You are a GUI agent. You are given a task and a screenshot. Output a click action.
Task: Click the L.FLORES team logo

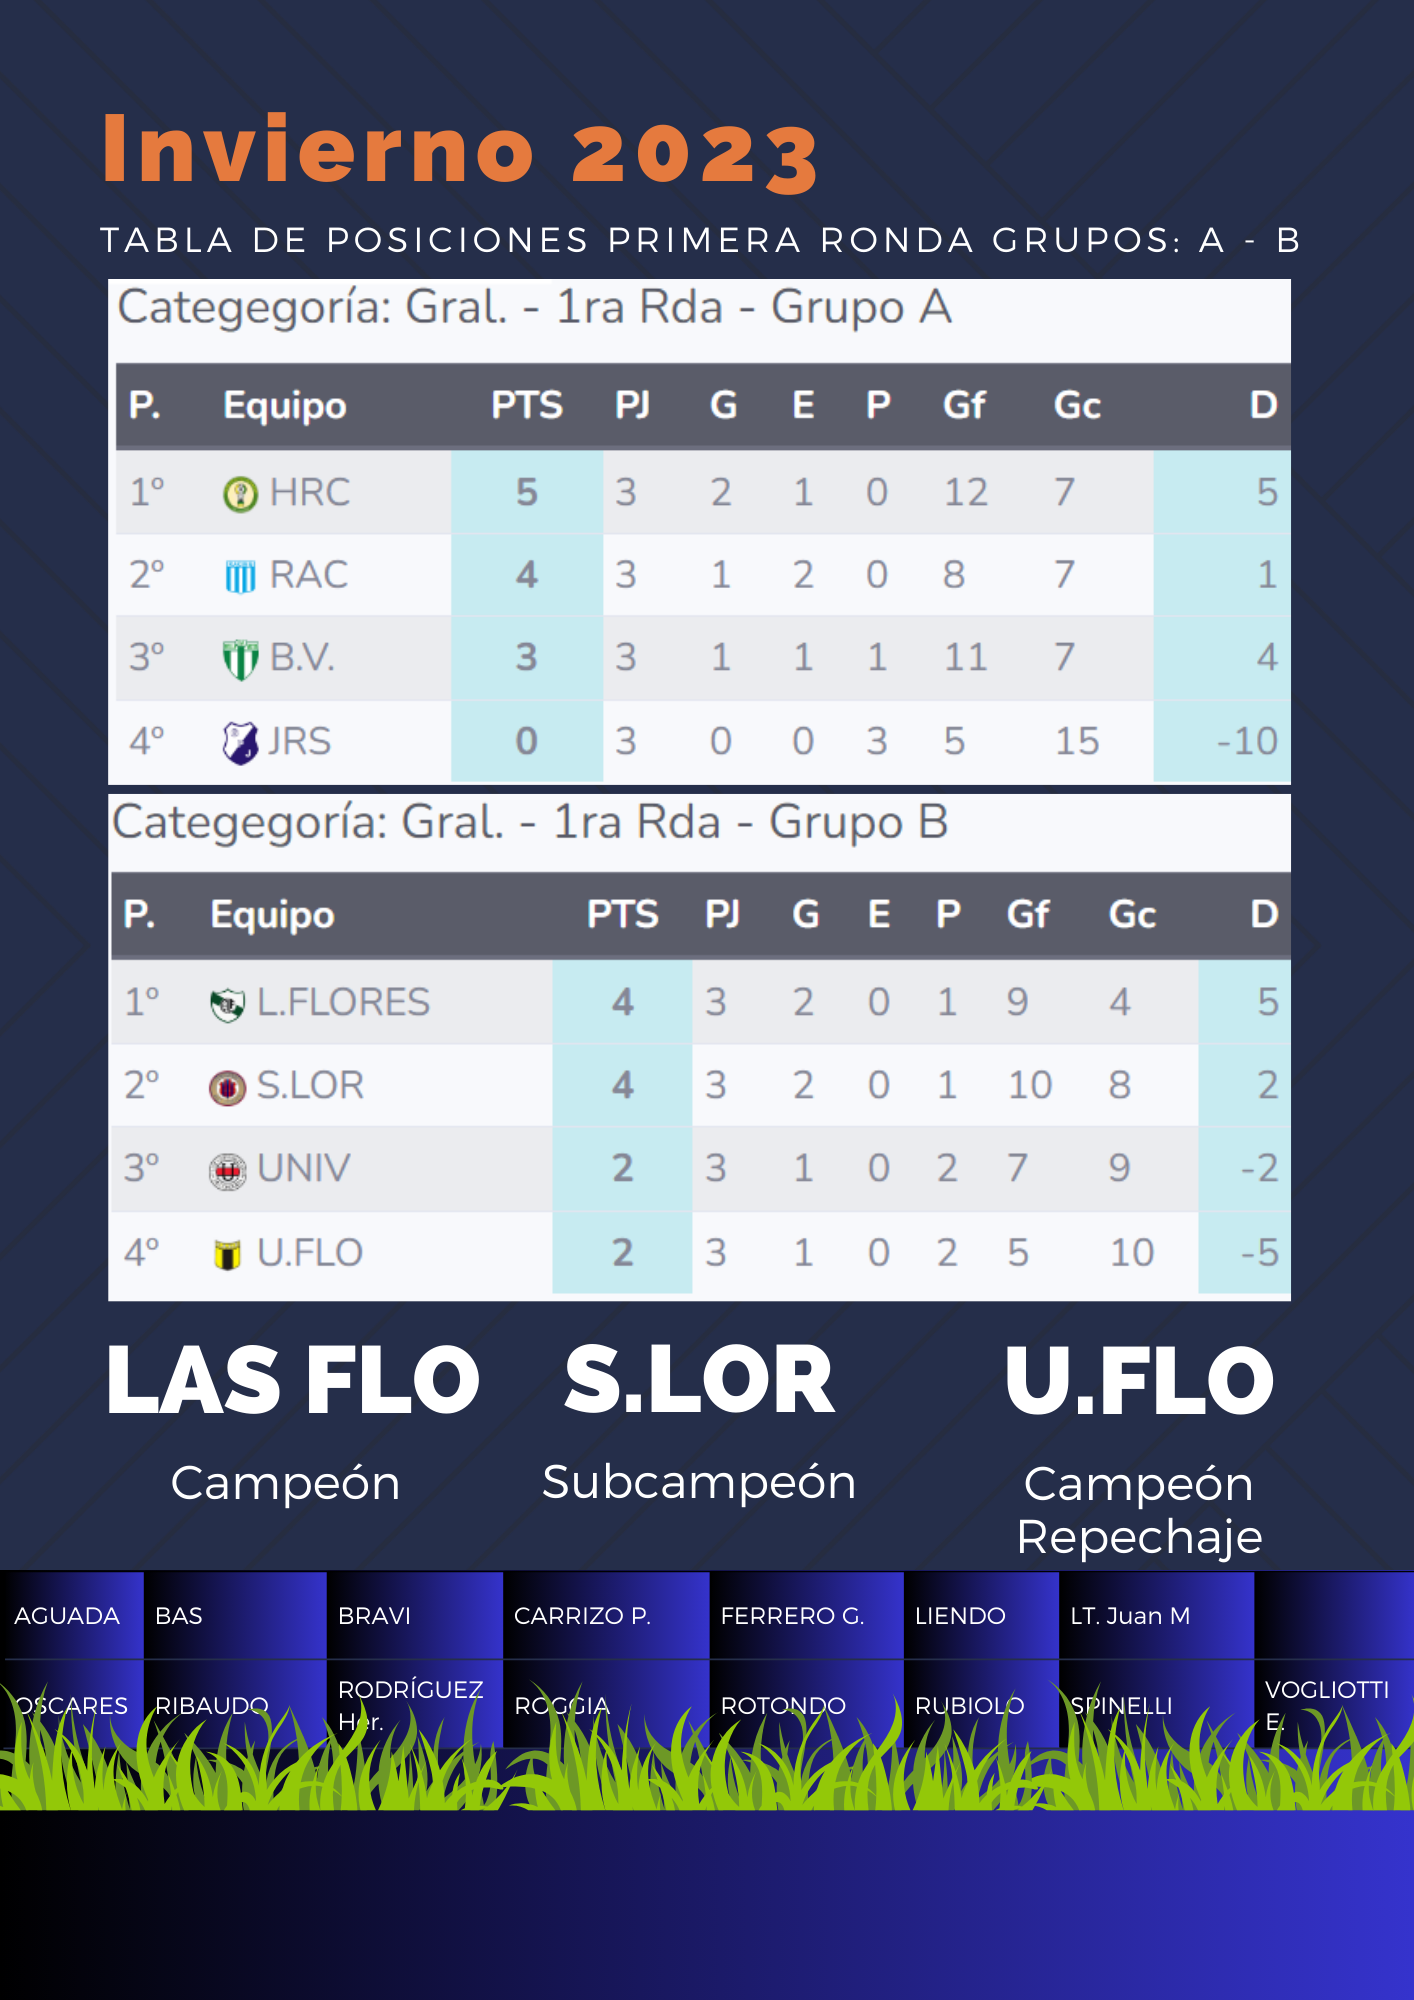(228, 1003)
